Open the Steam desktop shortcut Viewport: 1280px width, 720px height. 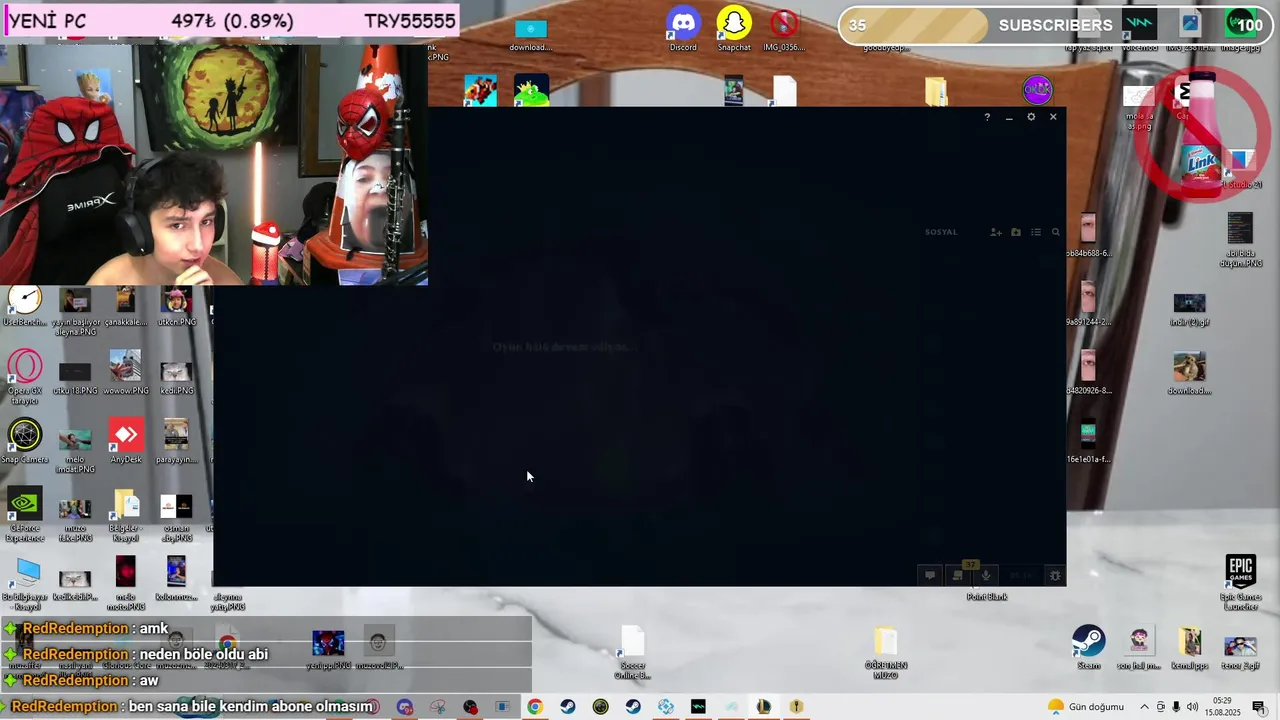[x=1089, y=647]
